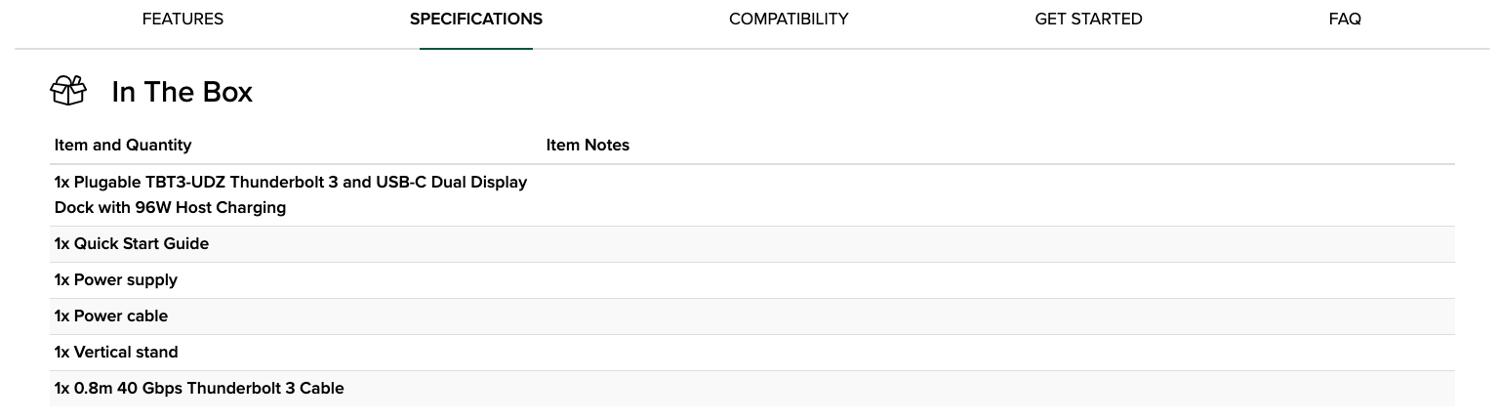Click the open box icon
The height and width of the screenshot is (420, 1500).
pyautogui.click(x=68, y=91)
